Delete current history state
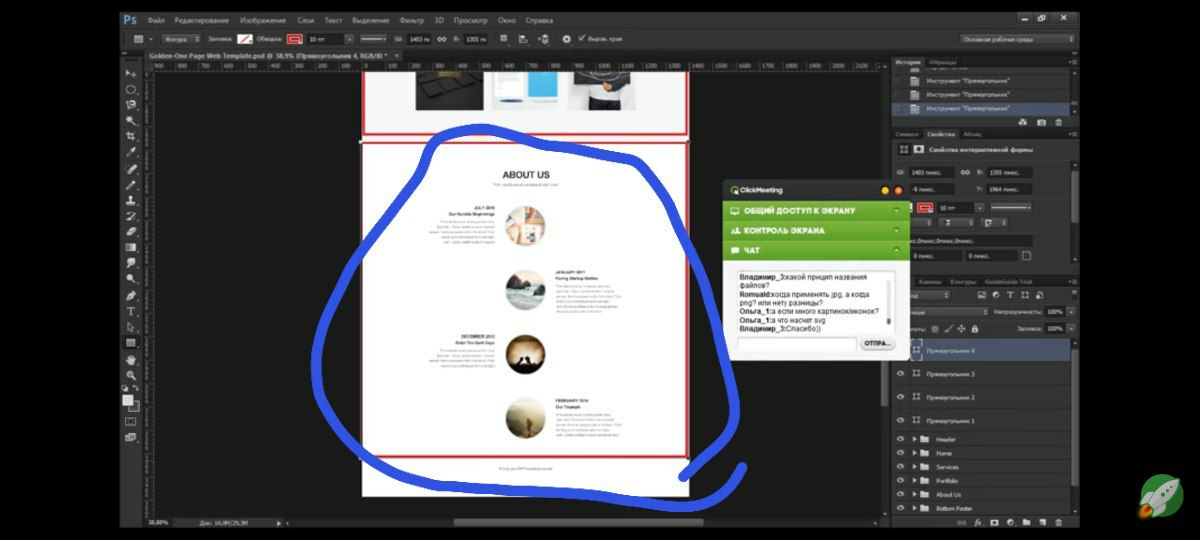 click(x=1058, y=122)
